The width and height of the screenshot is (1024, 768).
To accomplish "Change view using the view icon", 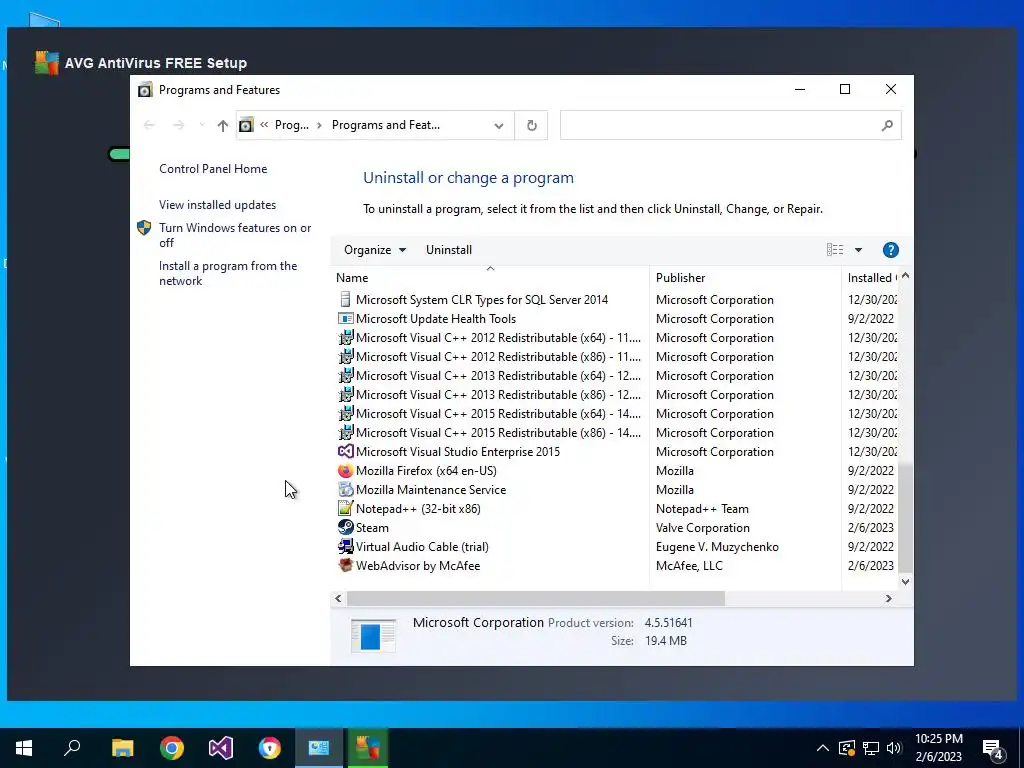I will pyautogui.click(x=835, y=249).
